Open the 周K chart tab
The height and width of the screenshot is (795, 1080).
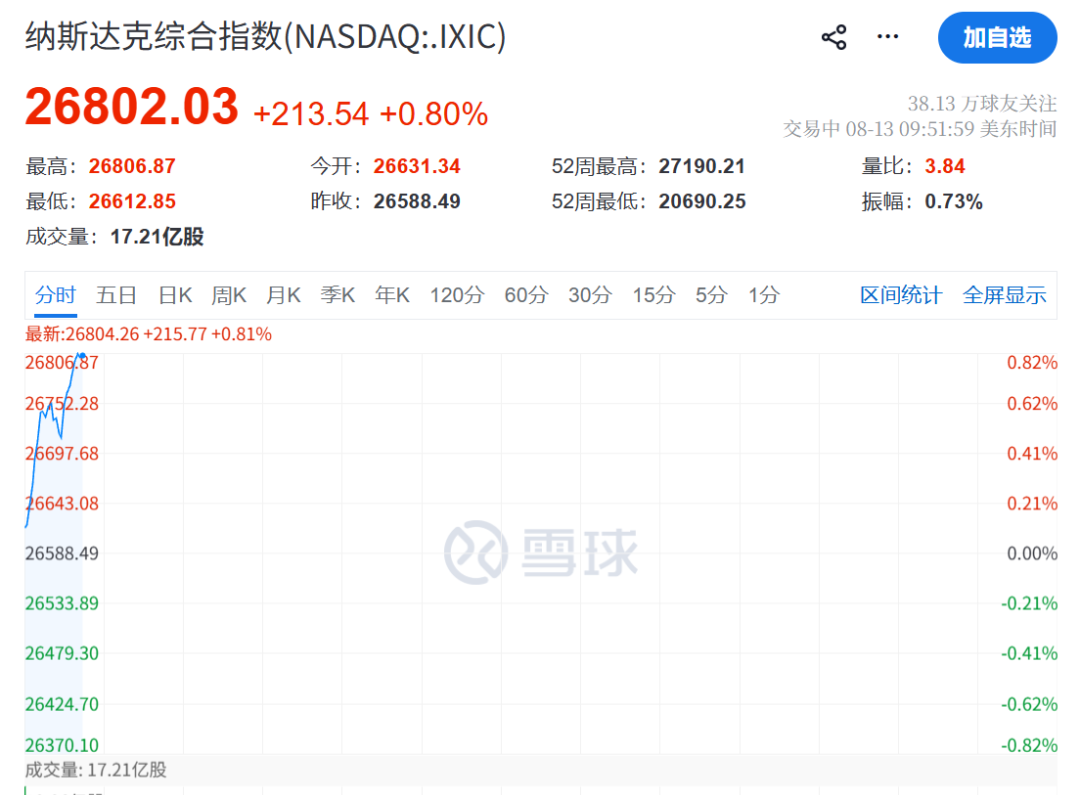[x=229, y=295]
